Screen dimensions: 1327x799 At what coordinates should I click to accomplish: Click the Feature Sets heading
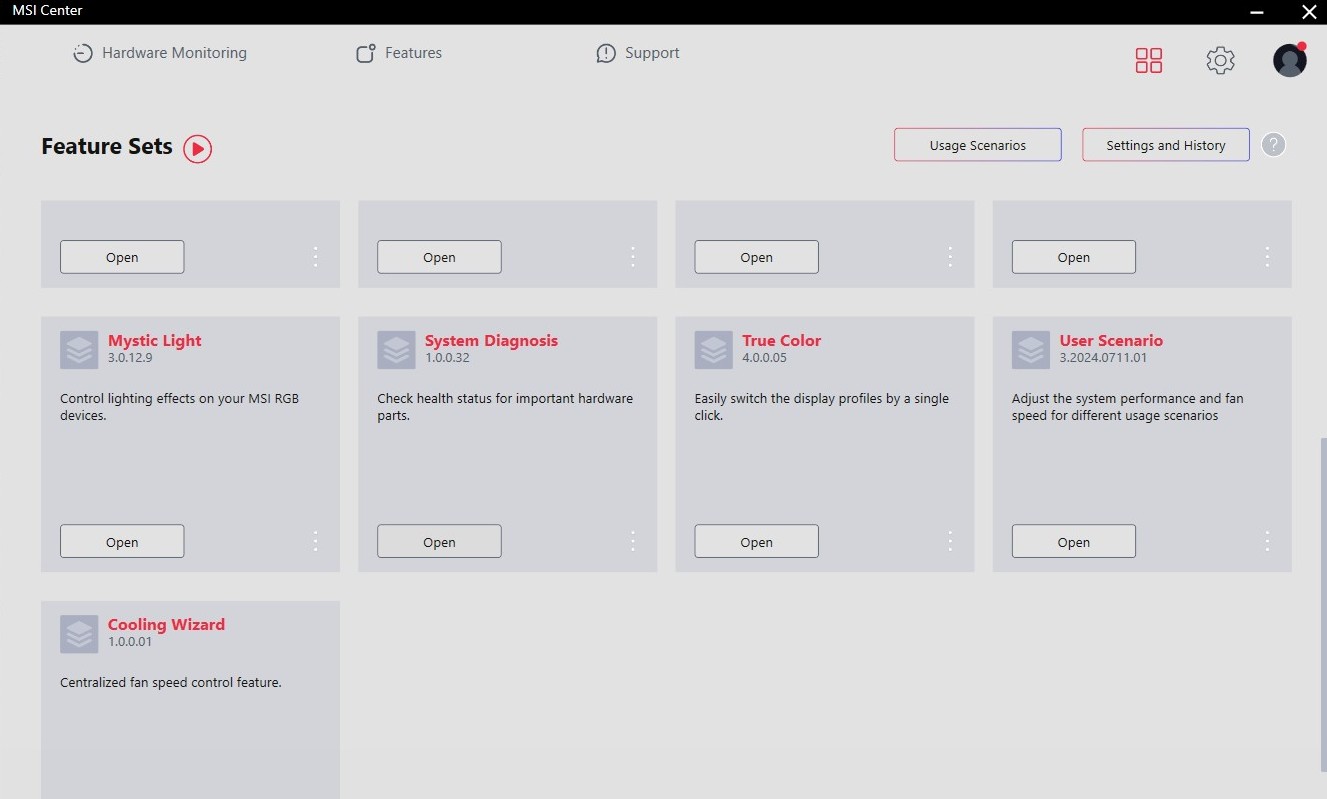(107, 146)
